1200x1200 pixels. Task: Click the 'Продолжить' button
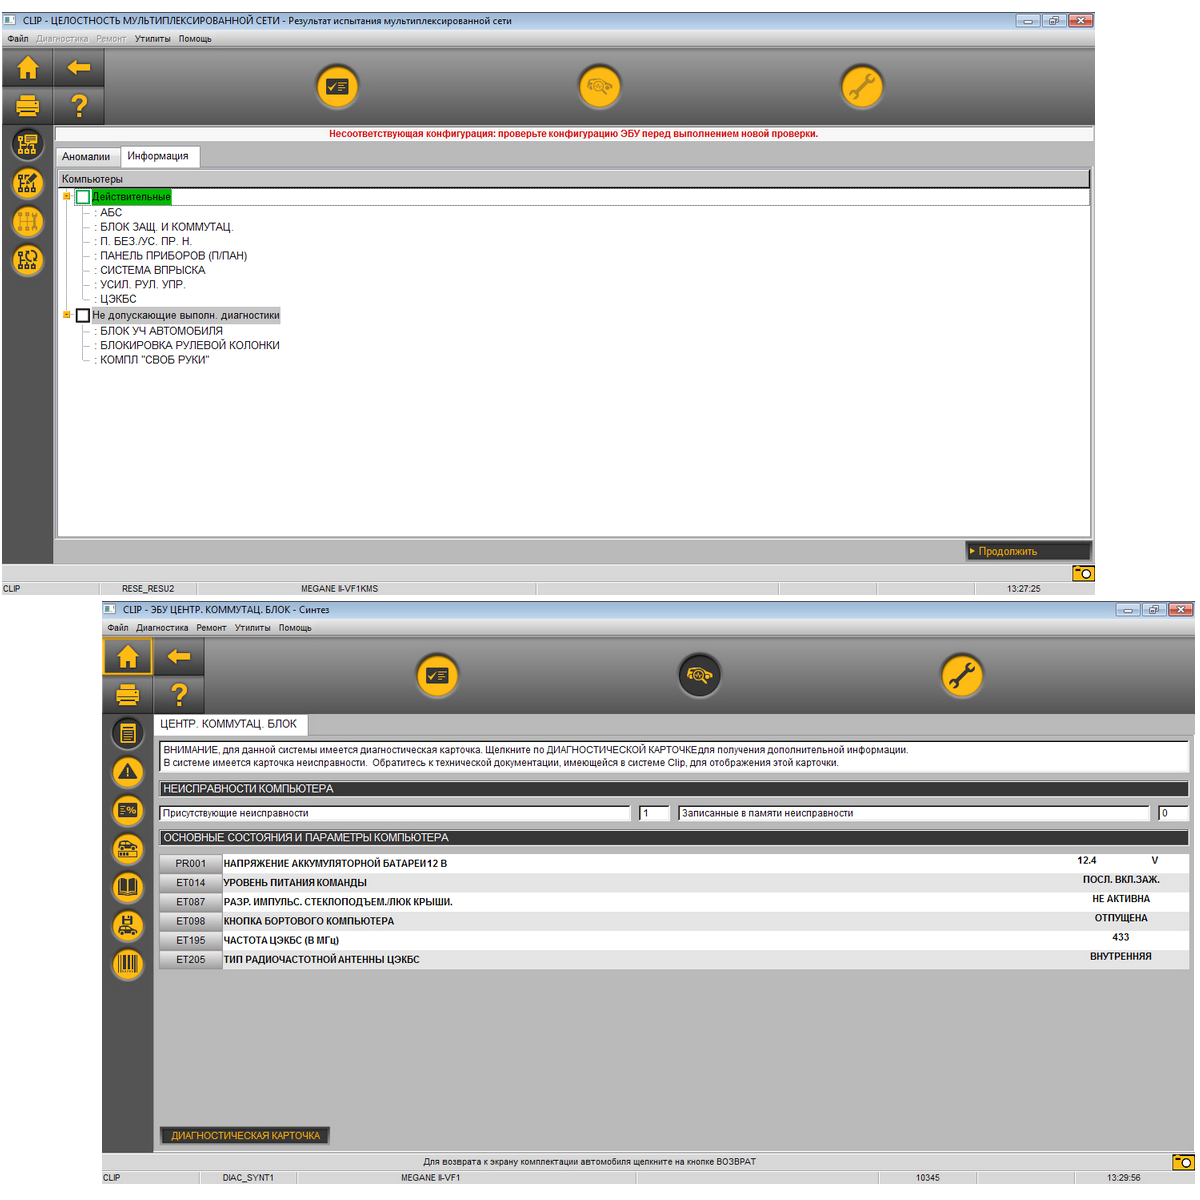[1027, 551]
